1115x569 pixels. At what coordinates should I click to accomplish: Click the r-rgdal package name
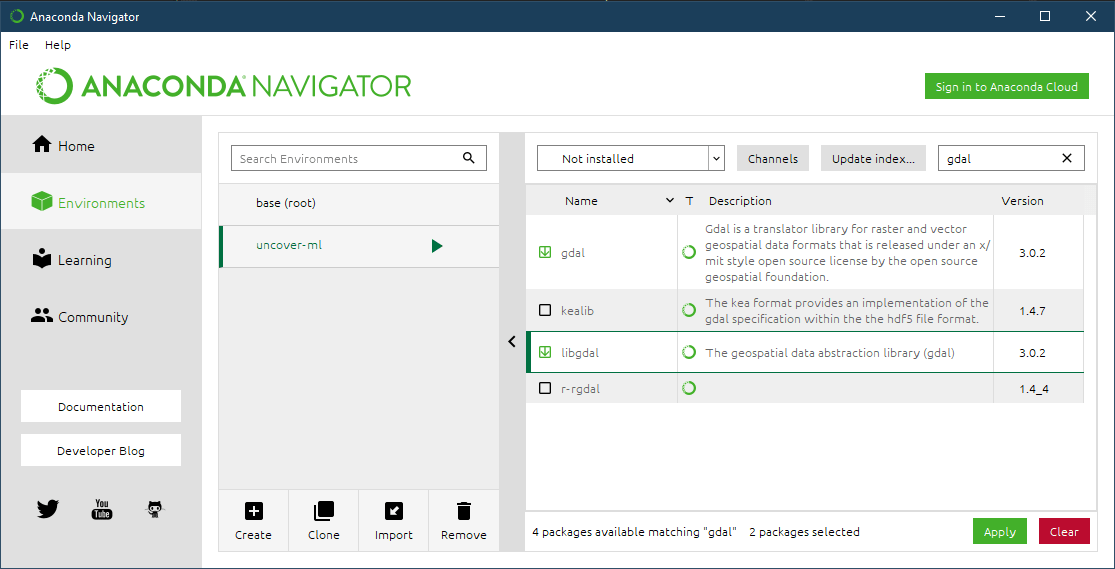click(580, 389)
